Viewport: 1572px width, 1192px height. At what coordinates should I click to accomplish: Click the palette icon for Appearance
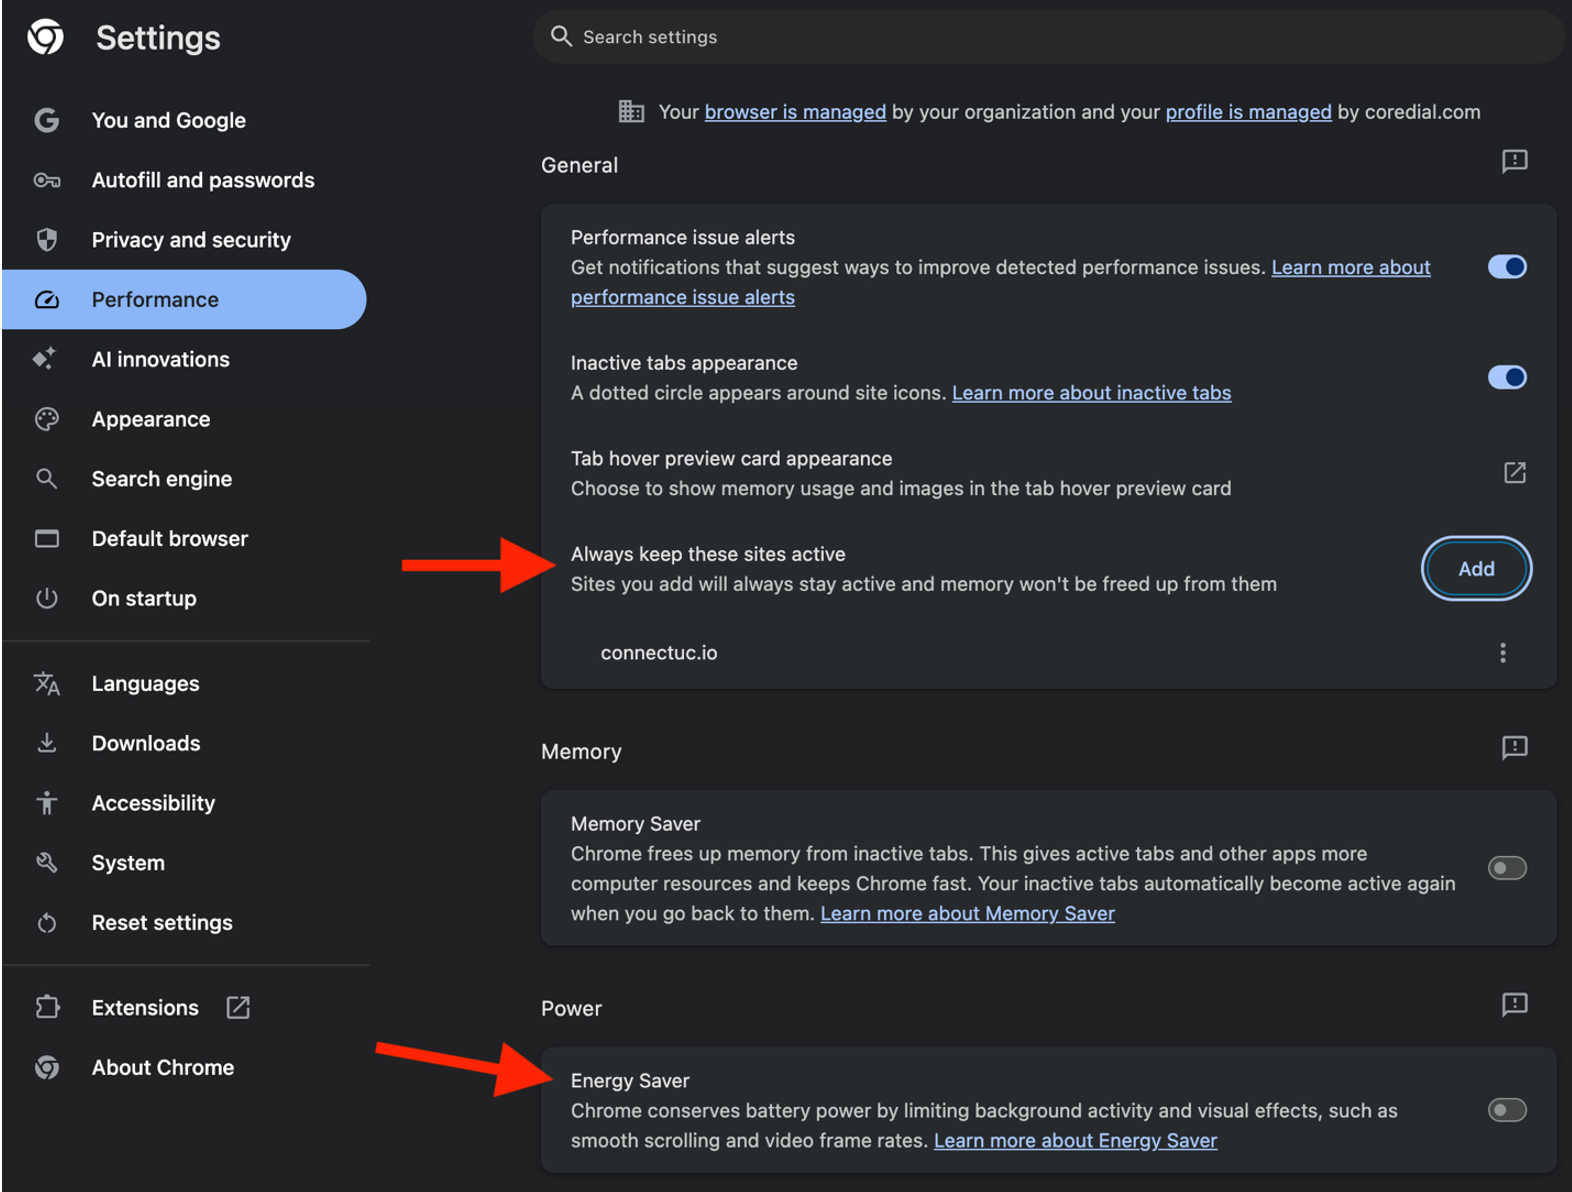pyautogui.click(x=46, y=419)
